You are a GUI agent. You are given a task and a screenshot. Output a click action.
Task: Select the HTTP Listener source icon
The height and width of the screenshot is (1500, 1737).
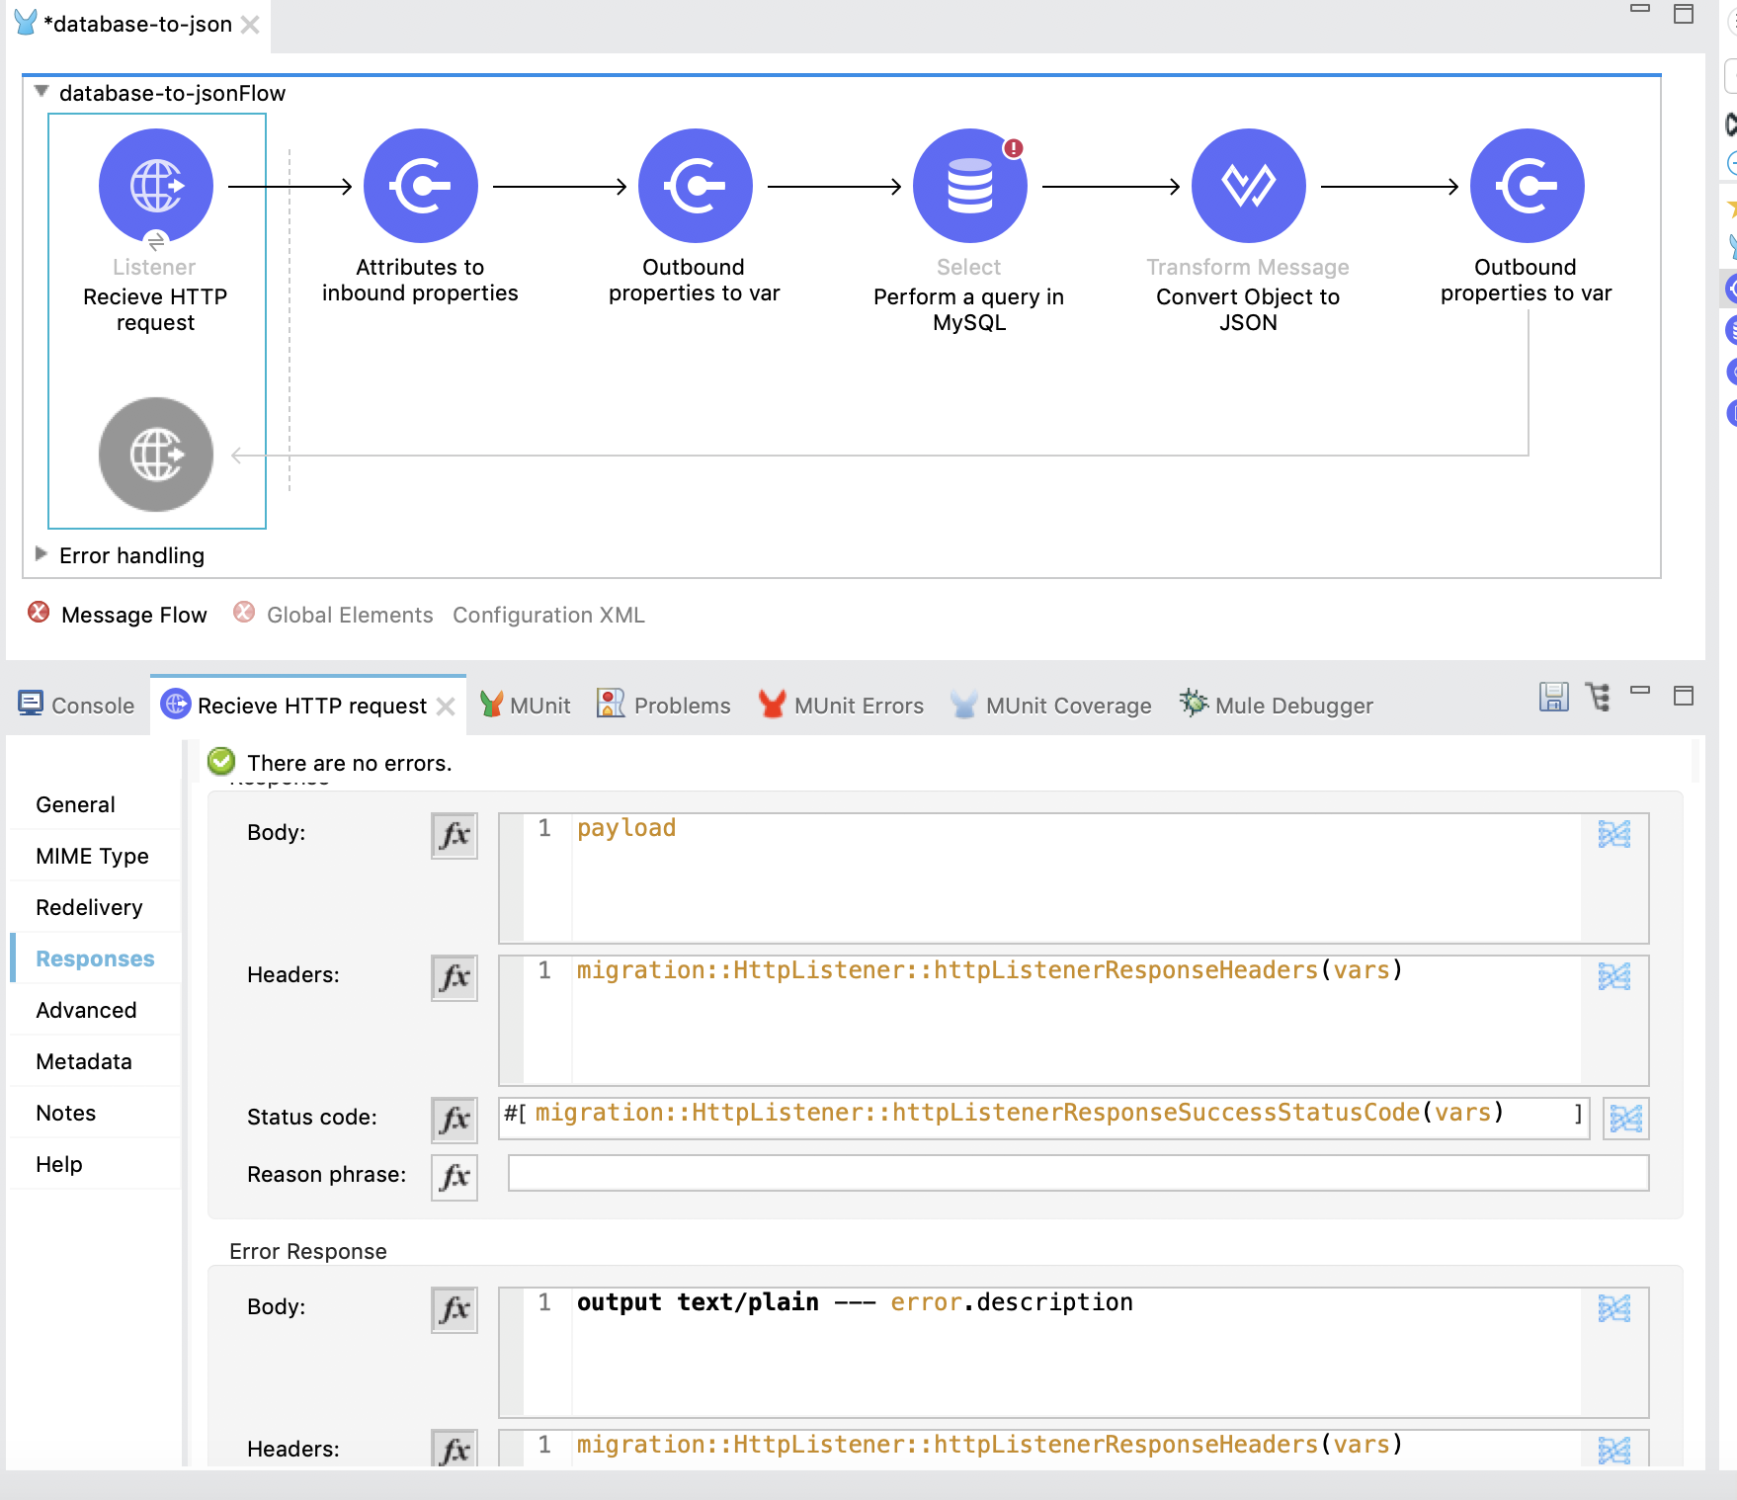(156, 186)
